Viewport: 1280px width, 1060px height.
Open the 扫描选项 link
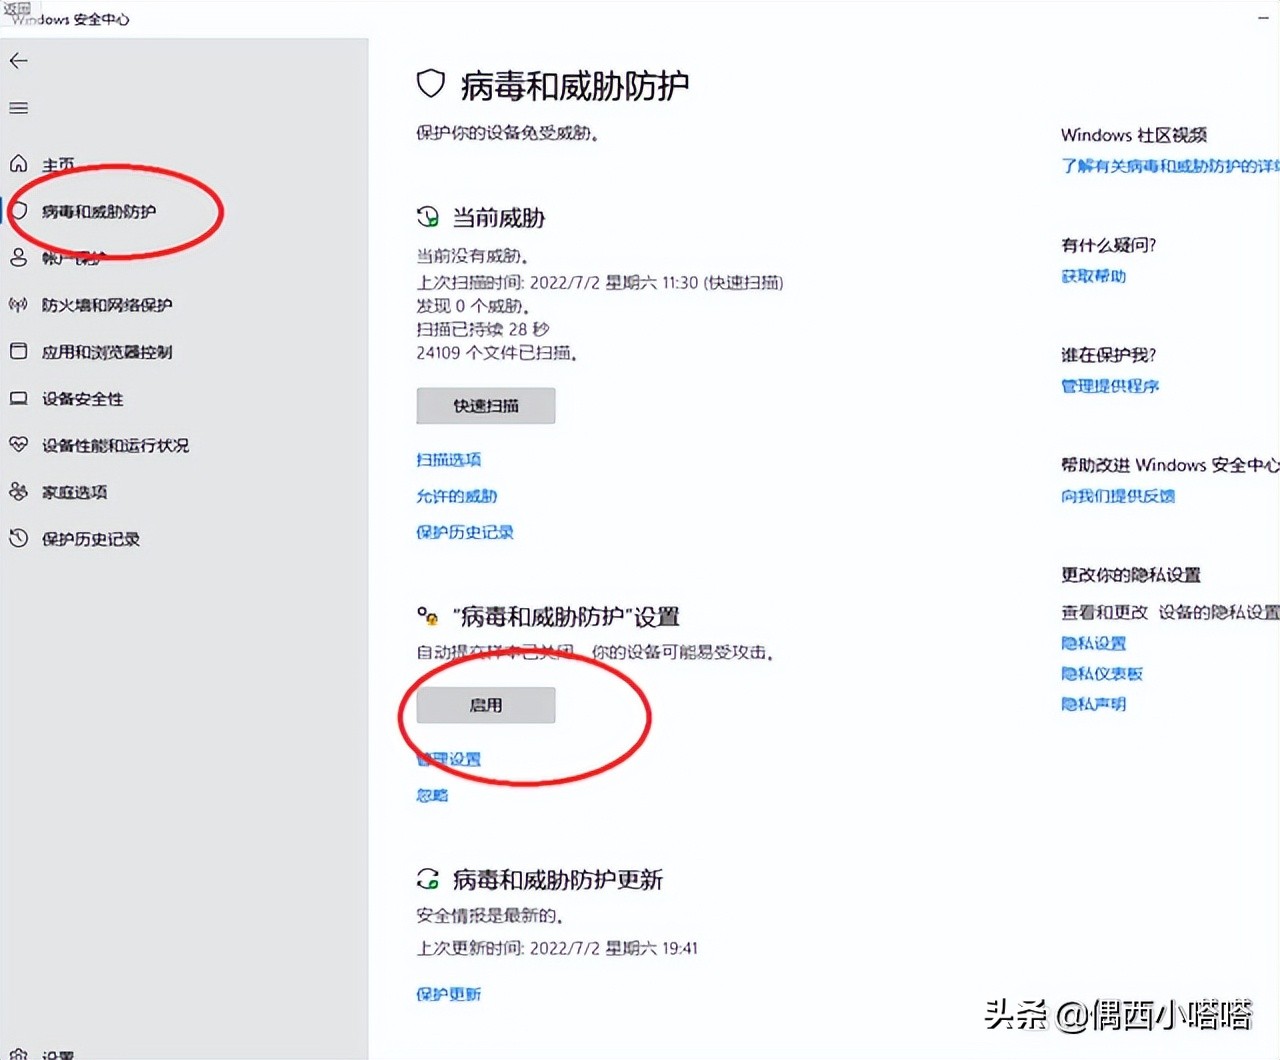click(448, 459)
